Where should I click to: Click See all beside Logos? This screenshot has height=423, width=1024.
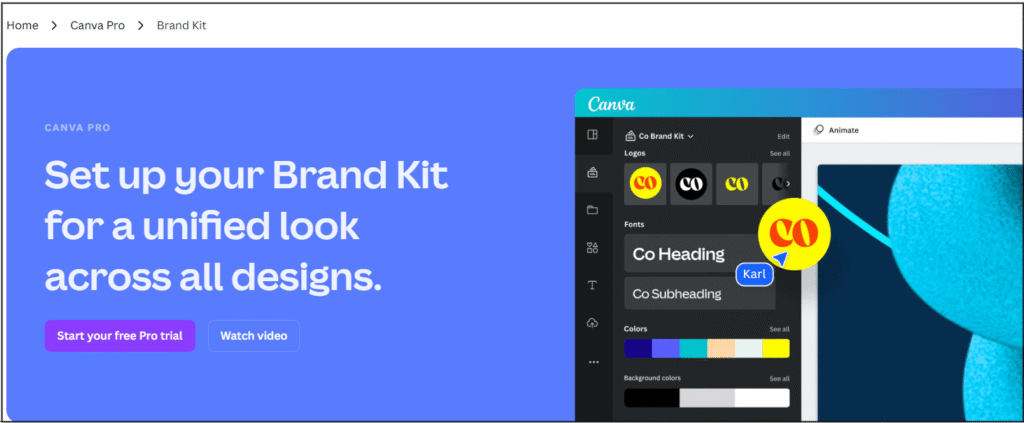[779, 153]
